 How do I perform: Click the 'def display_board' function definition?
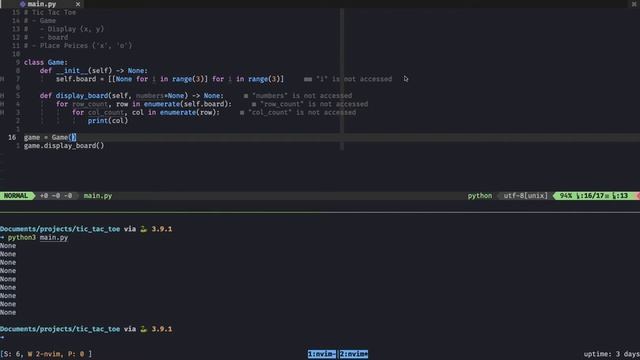point(131,96)
